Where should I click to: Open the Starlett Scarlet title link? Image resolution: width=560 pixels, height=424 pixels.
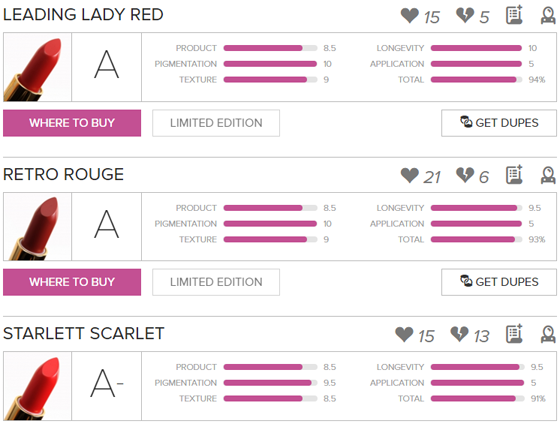click(84, 334)
